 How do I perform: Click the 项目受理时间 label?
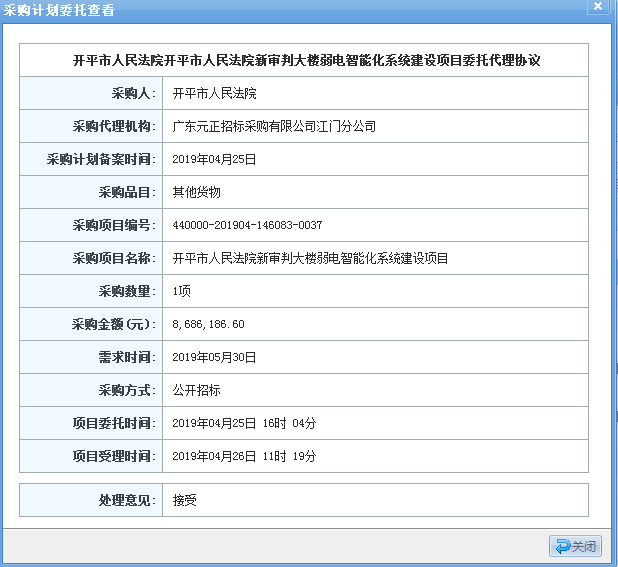pos(114,456)
